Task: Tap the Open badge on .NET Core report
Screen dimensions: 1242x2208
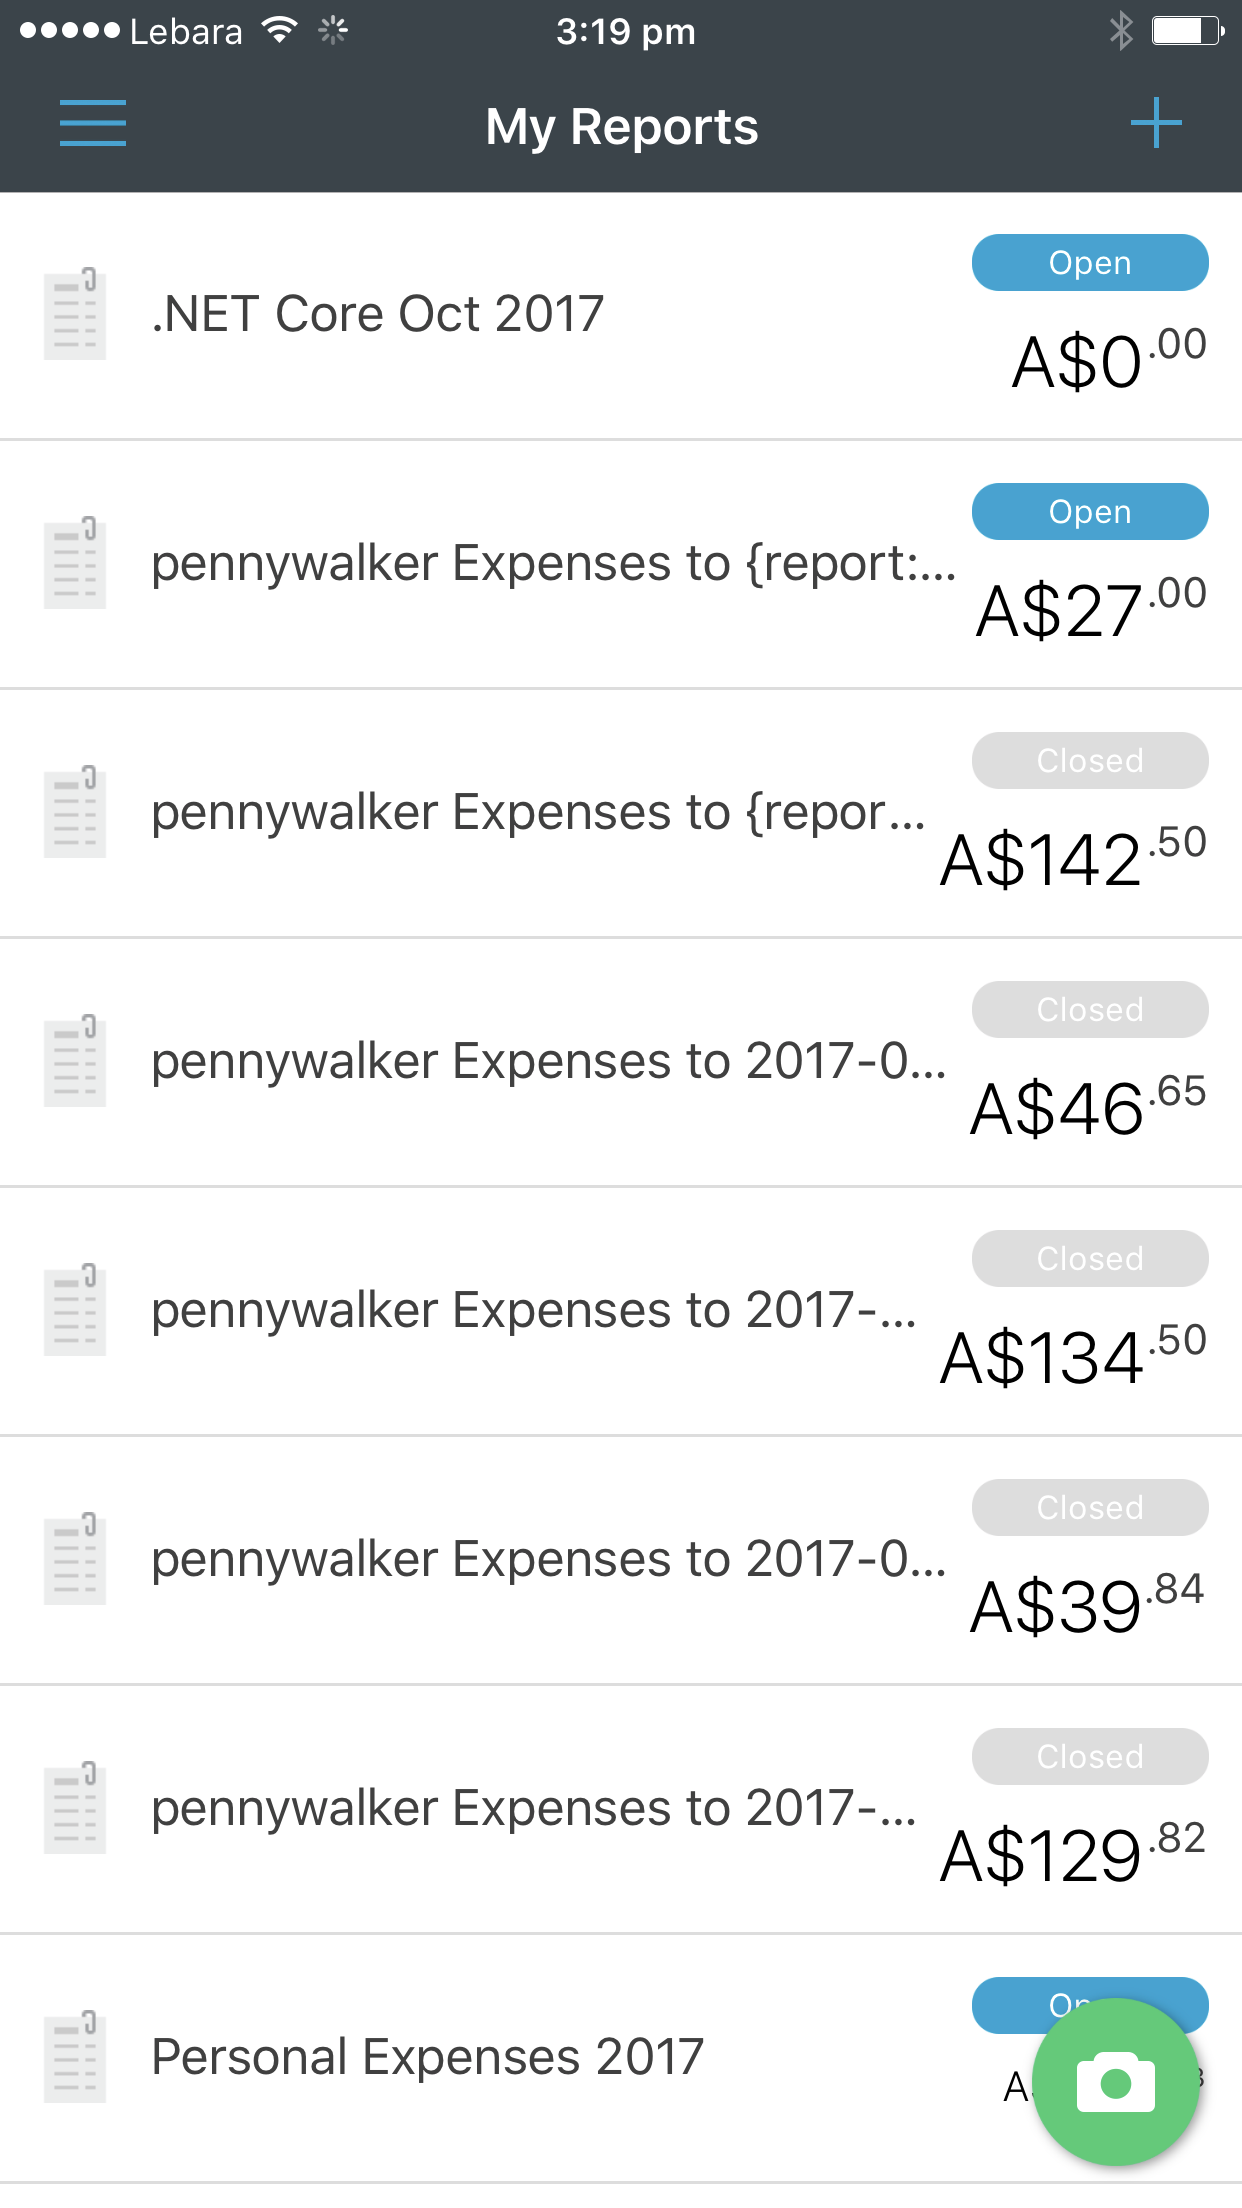Action: 1090,263
